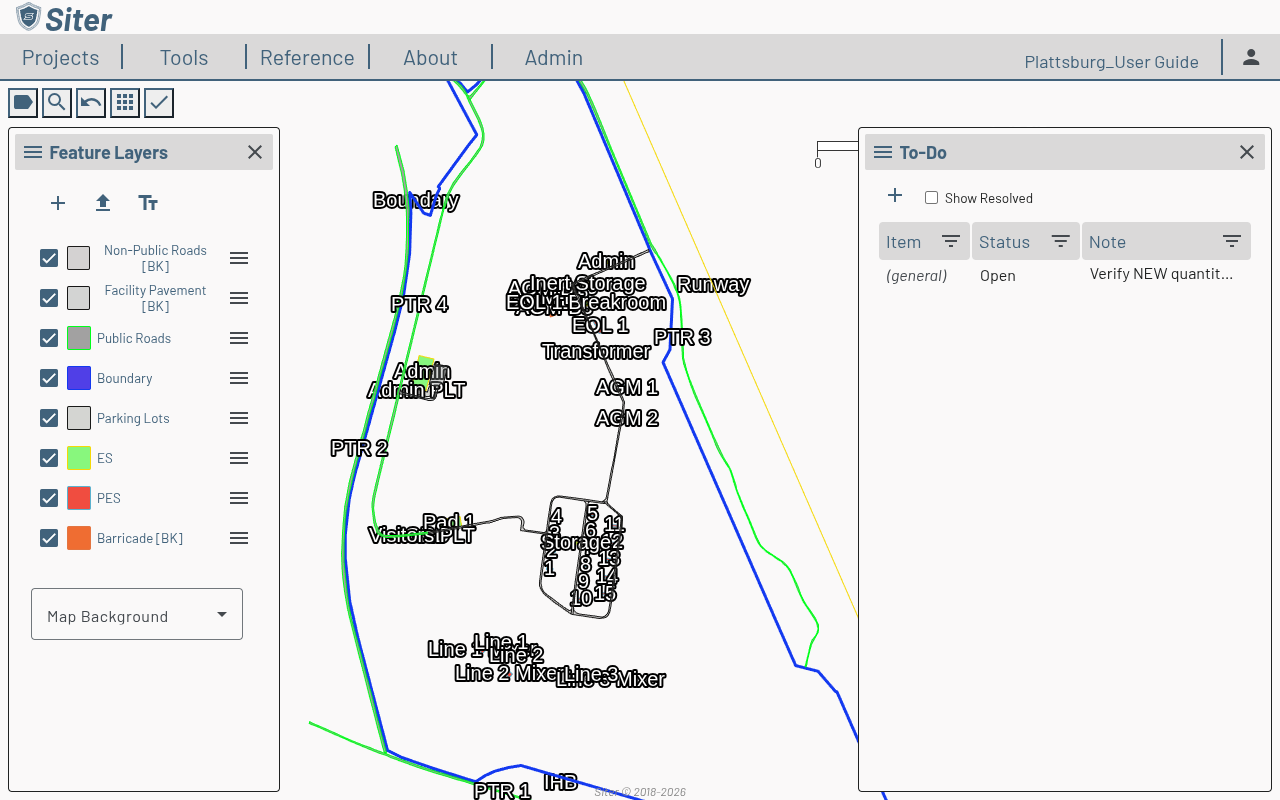The image size is (1280, 800).
Task: Click the Siter shield logo
Action: 28,17
